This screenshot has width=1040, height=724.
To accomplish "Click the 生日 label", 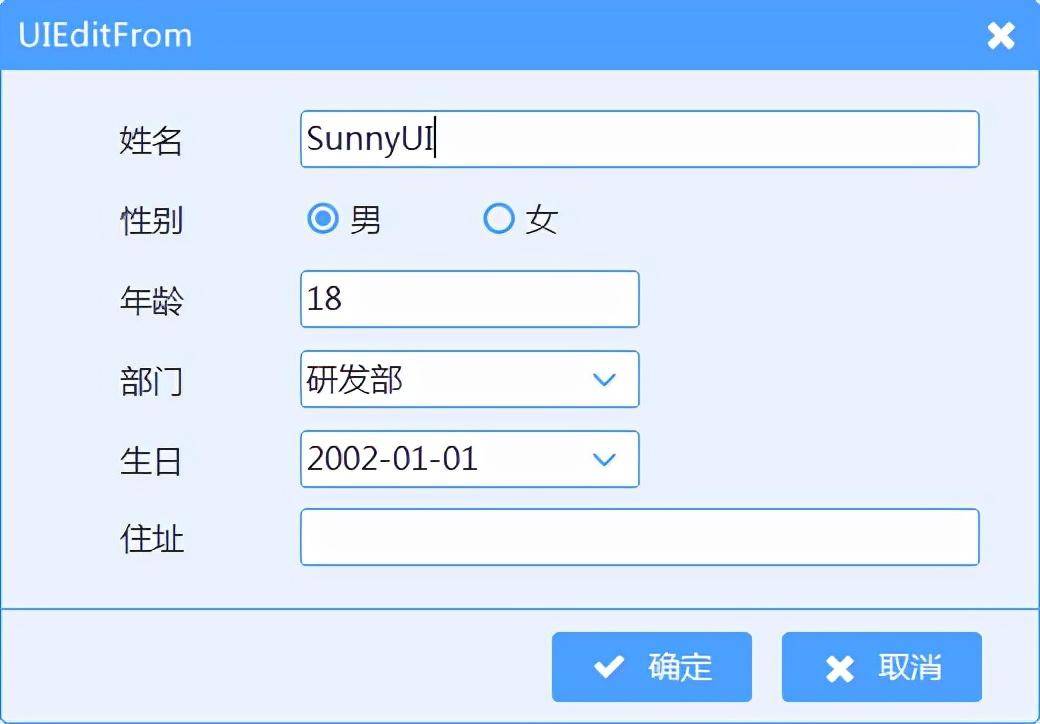I will tap(150, 461).
